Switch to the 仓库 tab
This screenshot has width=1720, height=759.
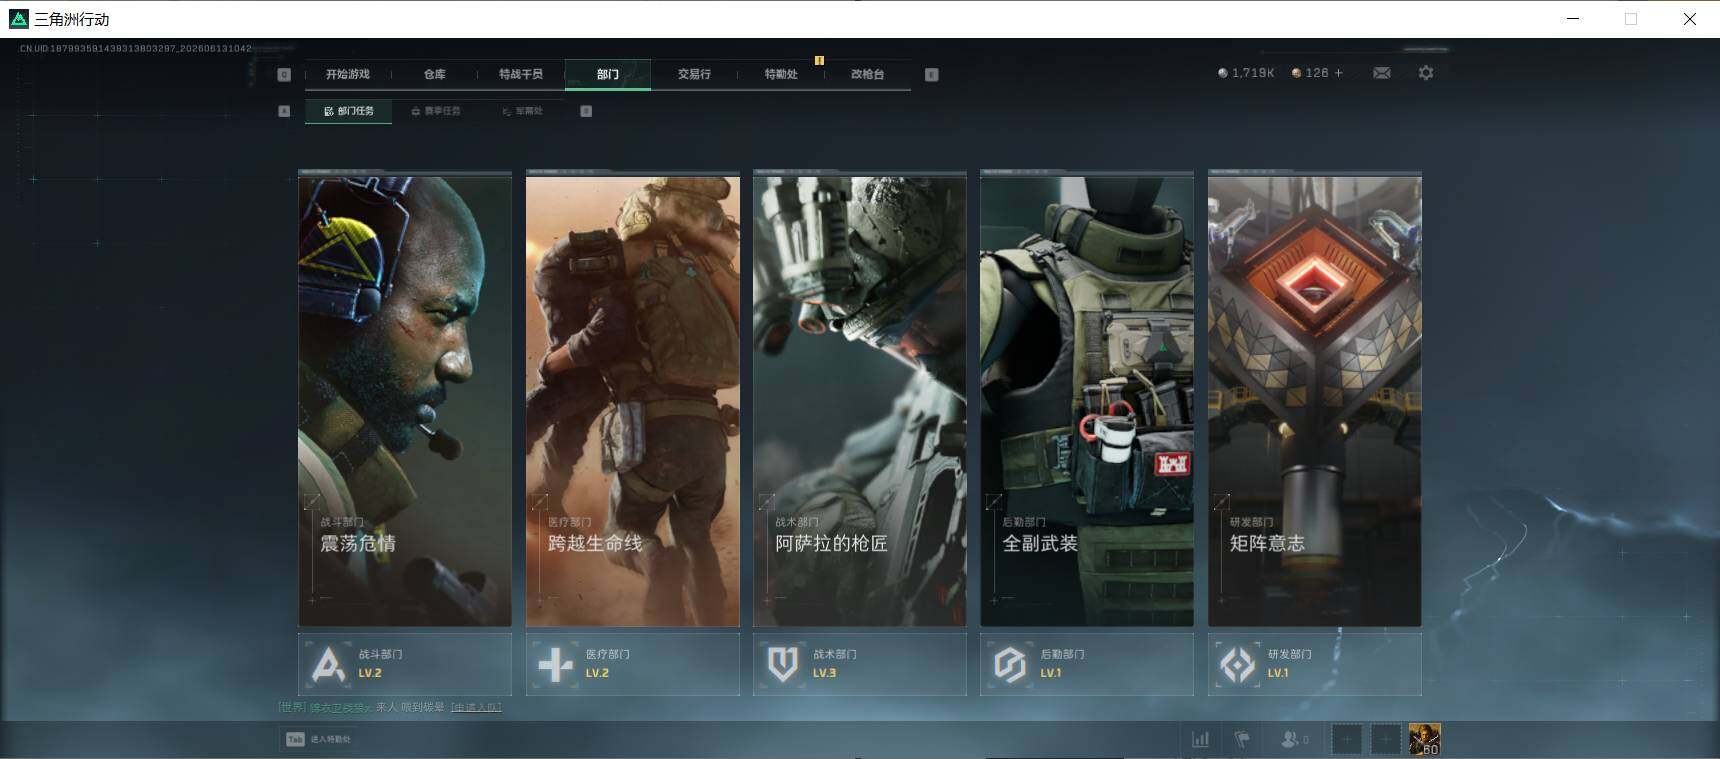[434, 74]
